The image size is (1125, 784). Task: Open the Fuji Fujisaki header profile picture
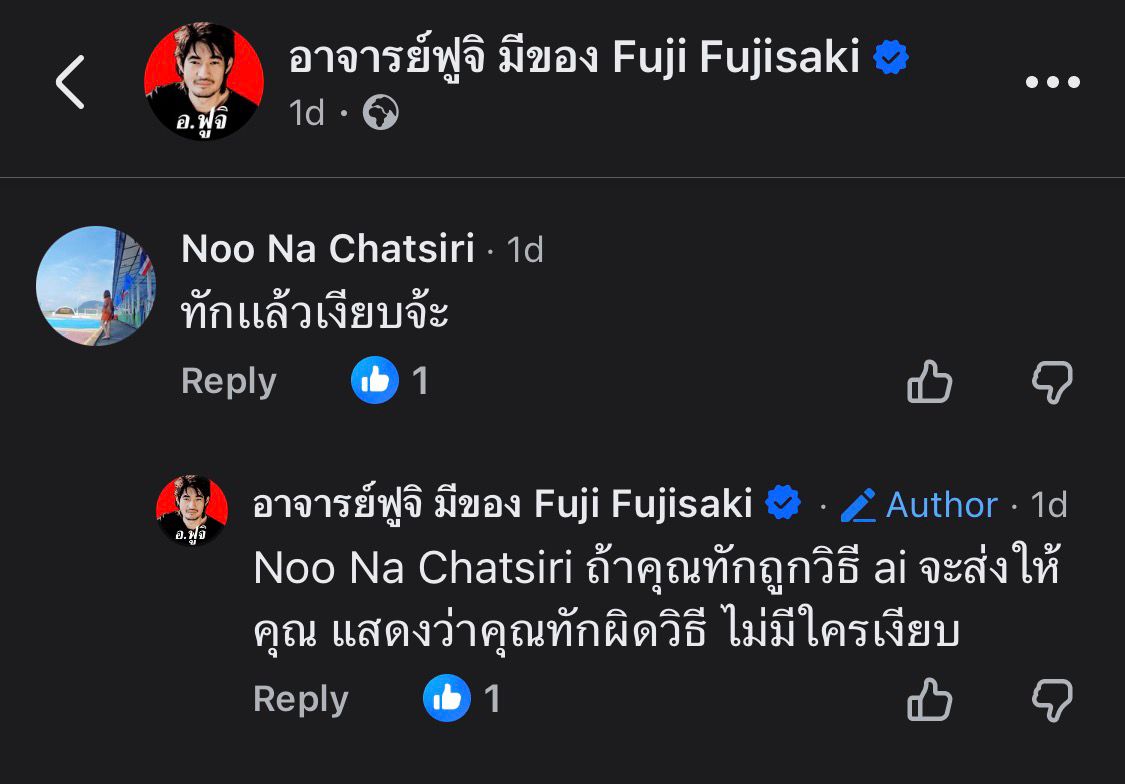click(204, 81)
